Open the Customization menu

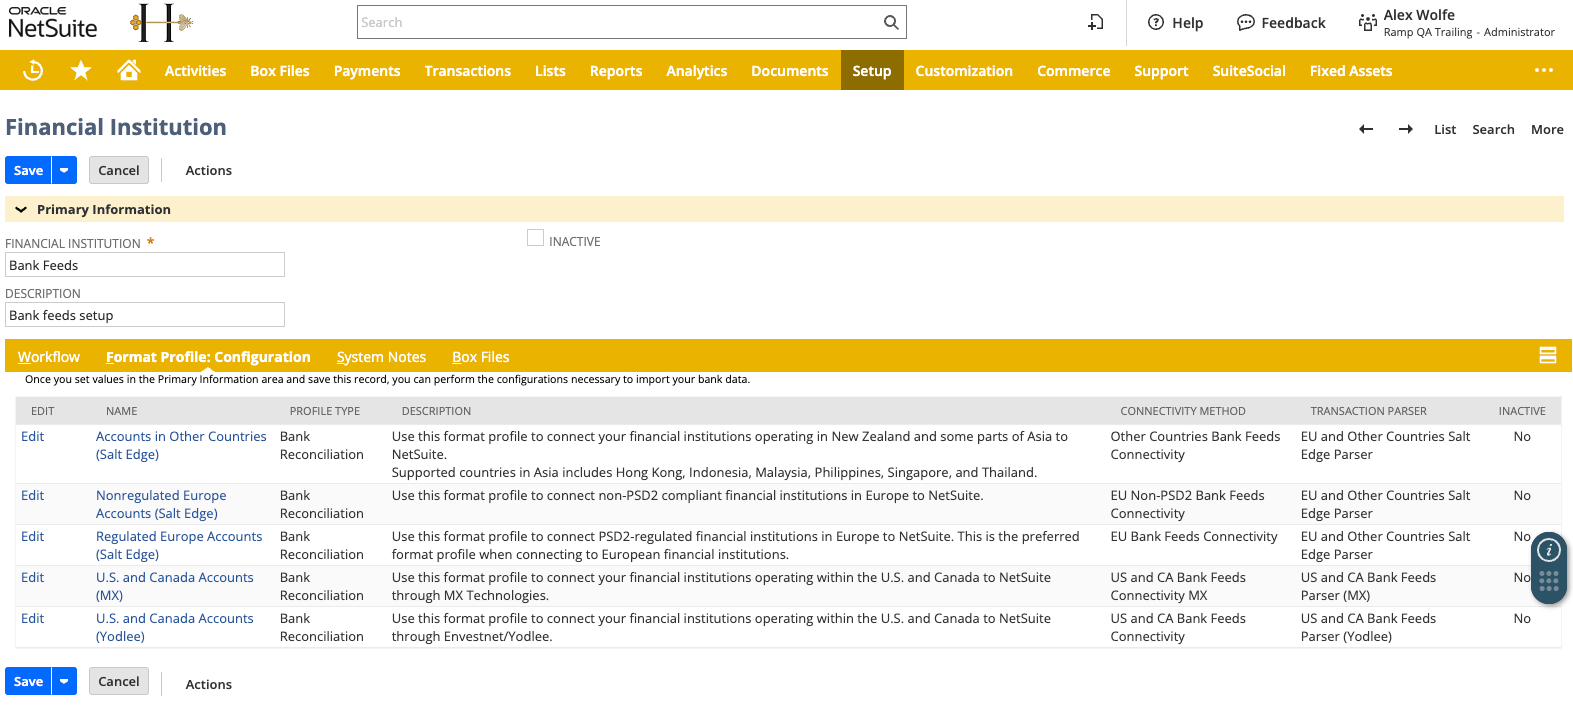click(x=964, y=70)
